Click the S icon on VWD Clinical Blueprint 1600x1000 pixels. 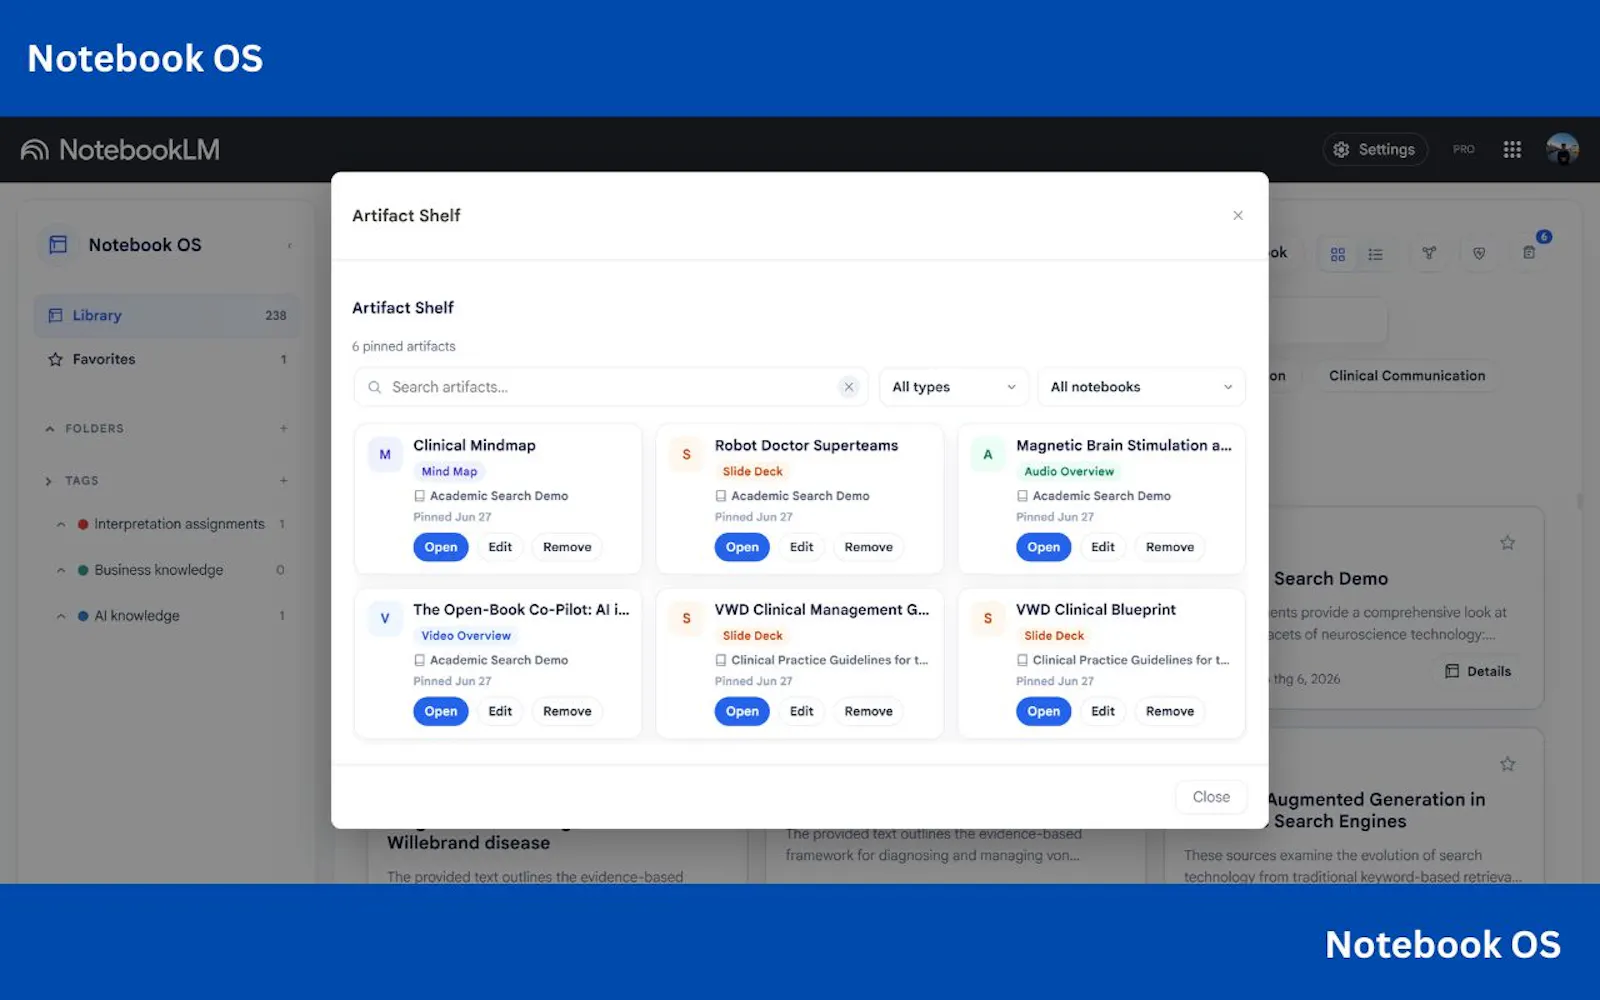[988, 619]
